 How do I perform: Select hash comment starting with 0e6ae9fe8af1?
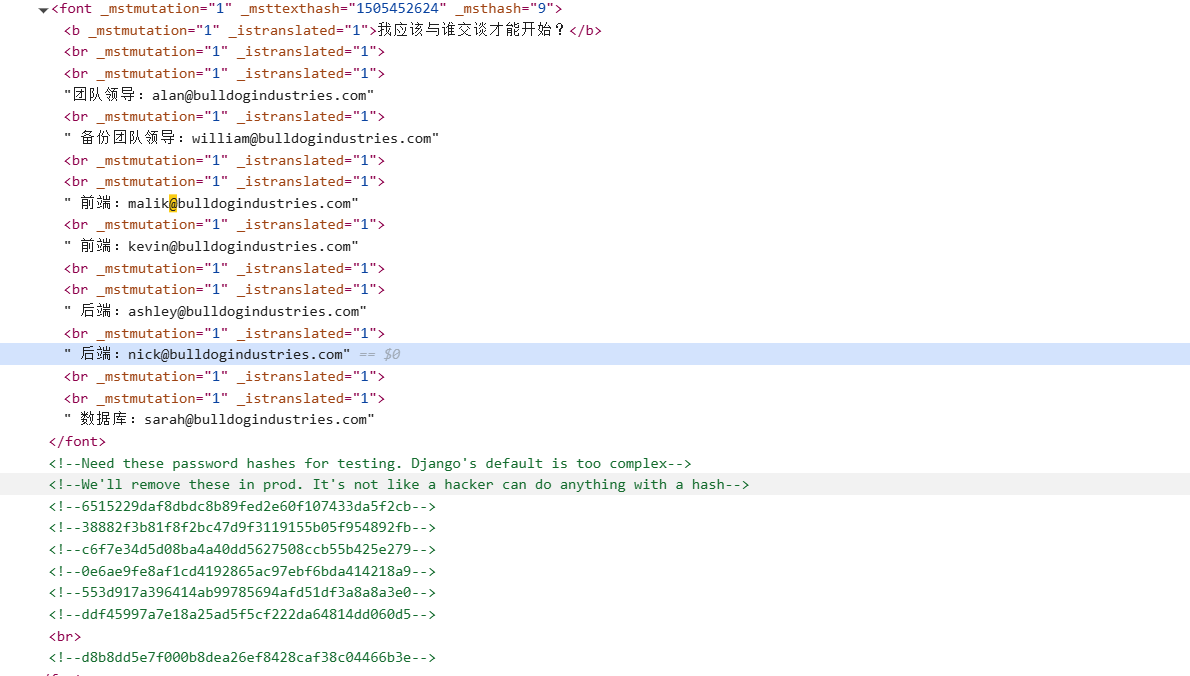[242, 571]
